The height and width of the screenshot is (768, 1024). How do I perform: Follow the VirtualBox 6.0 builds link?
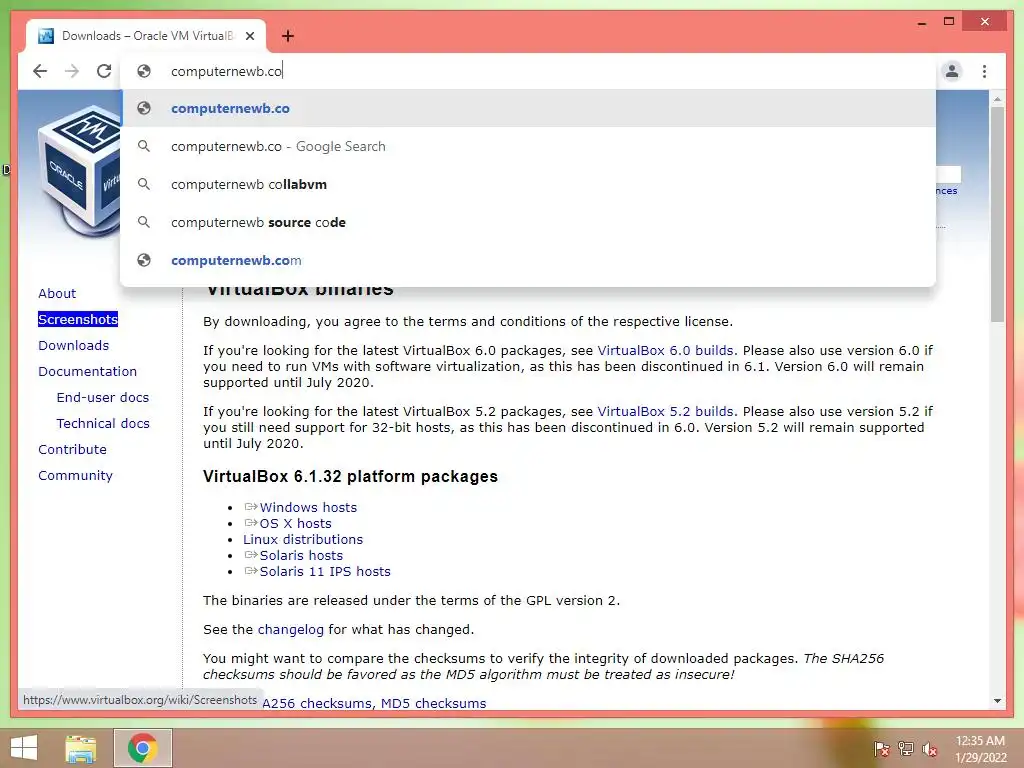(665, 351)
